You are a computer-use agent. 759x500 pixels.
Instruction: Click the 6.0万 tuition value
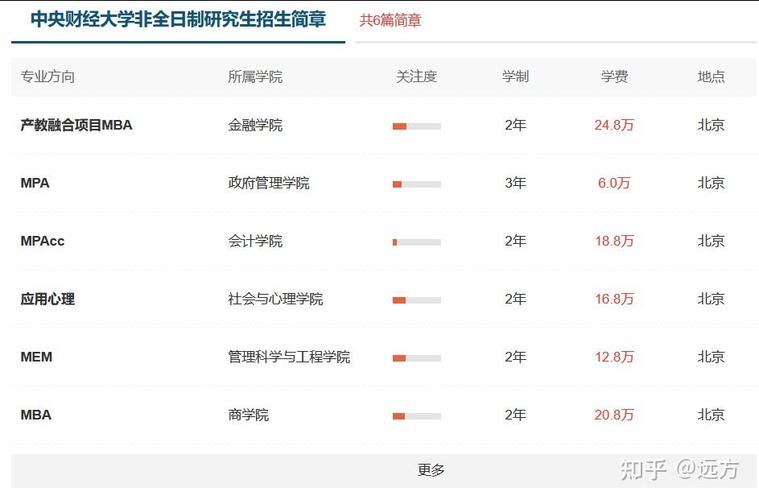(614, 183)
